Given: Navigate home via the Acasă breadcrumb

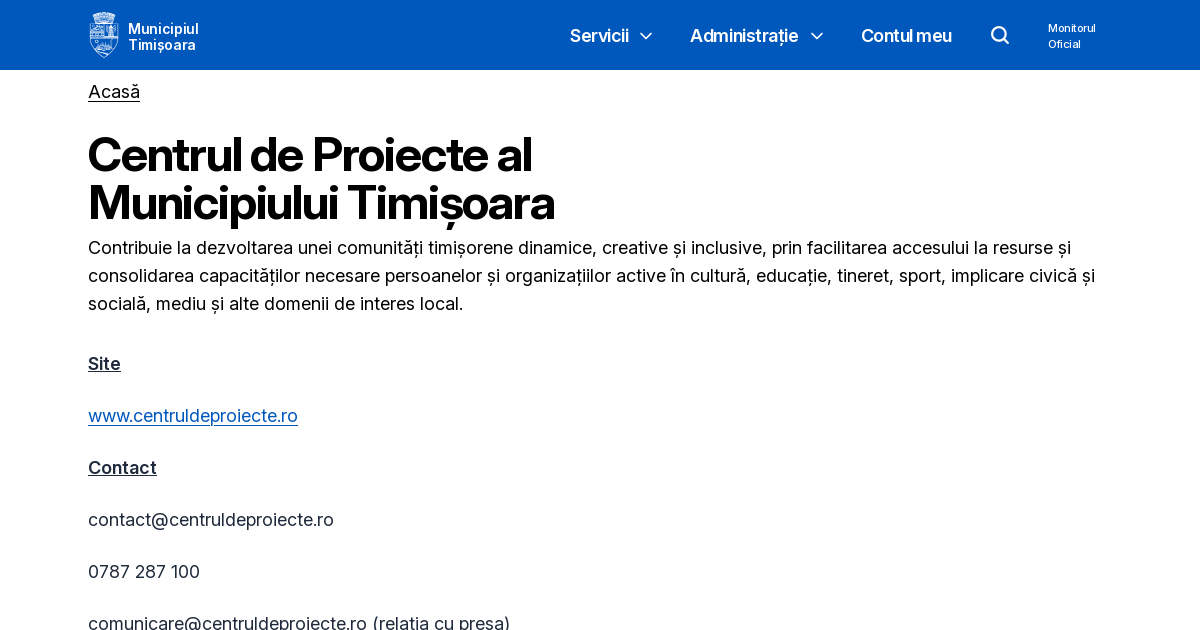Looking at the screenshot, I should point(113,91).
